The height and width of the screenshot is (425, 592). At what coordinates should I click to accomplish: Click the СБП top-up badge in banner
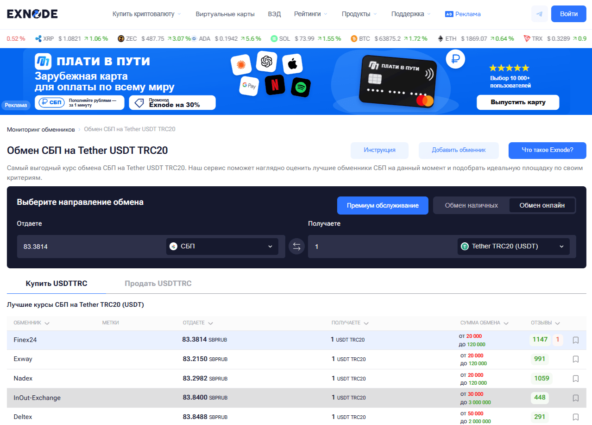[x=79, y=102]
